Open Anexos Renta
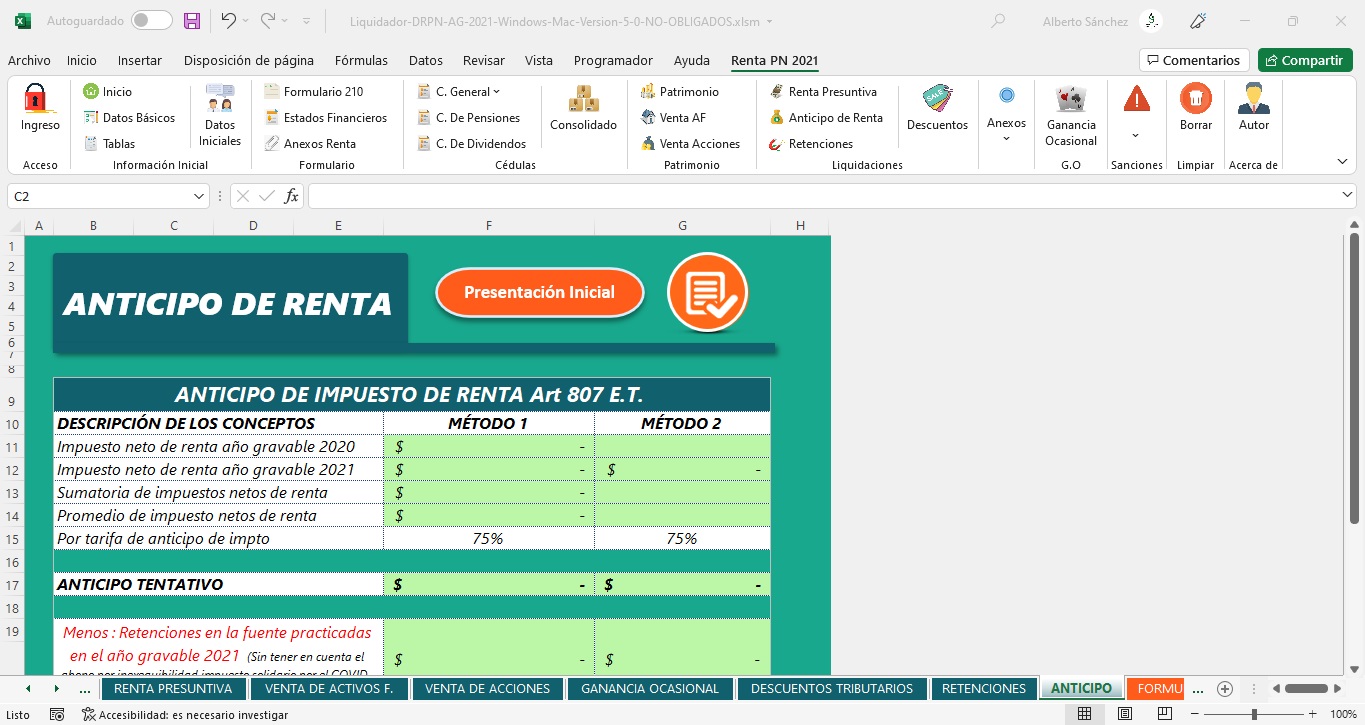 tap(310, 143)
